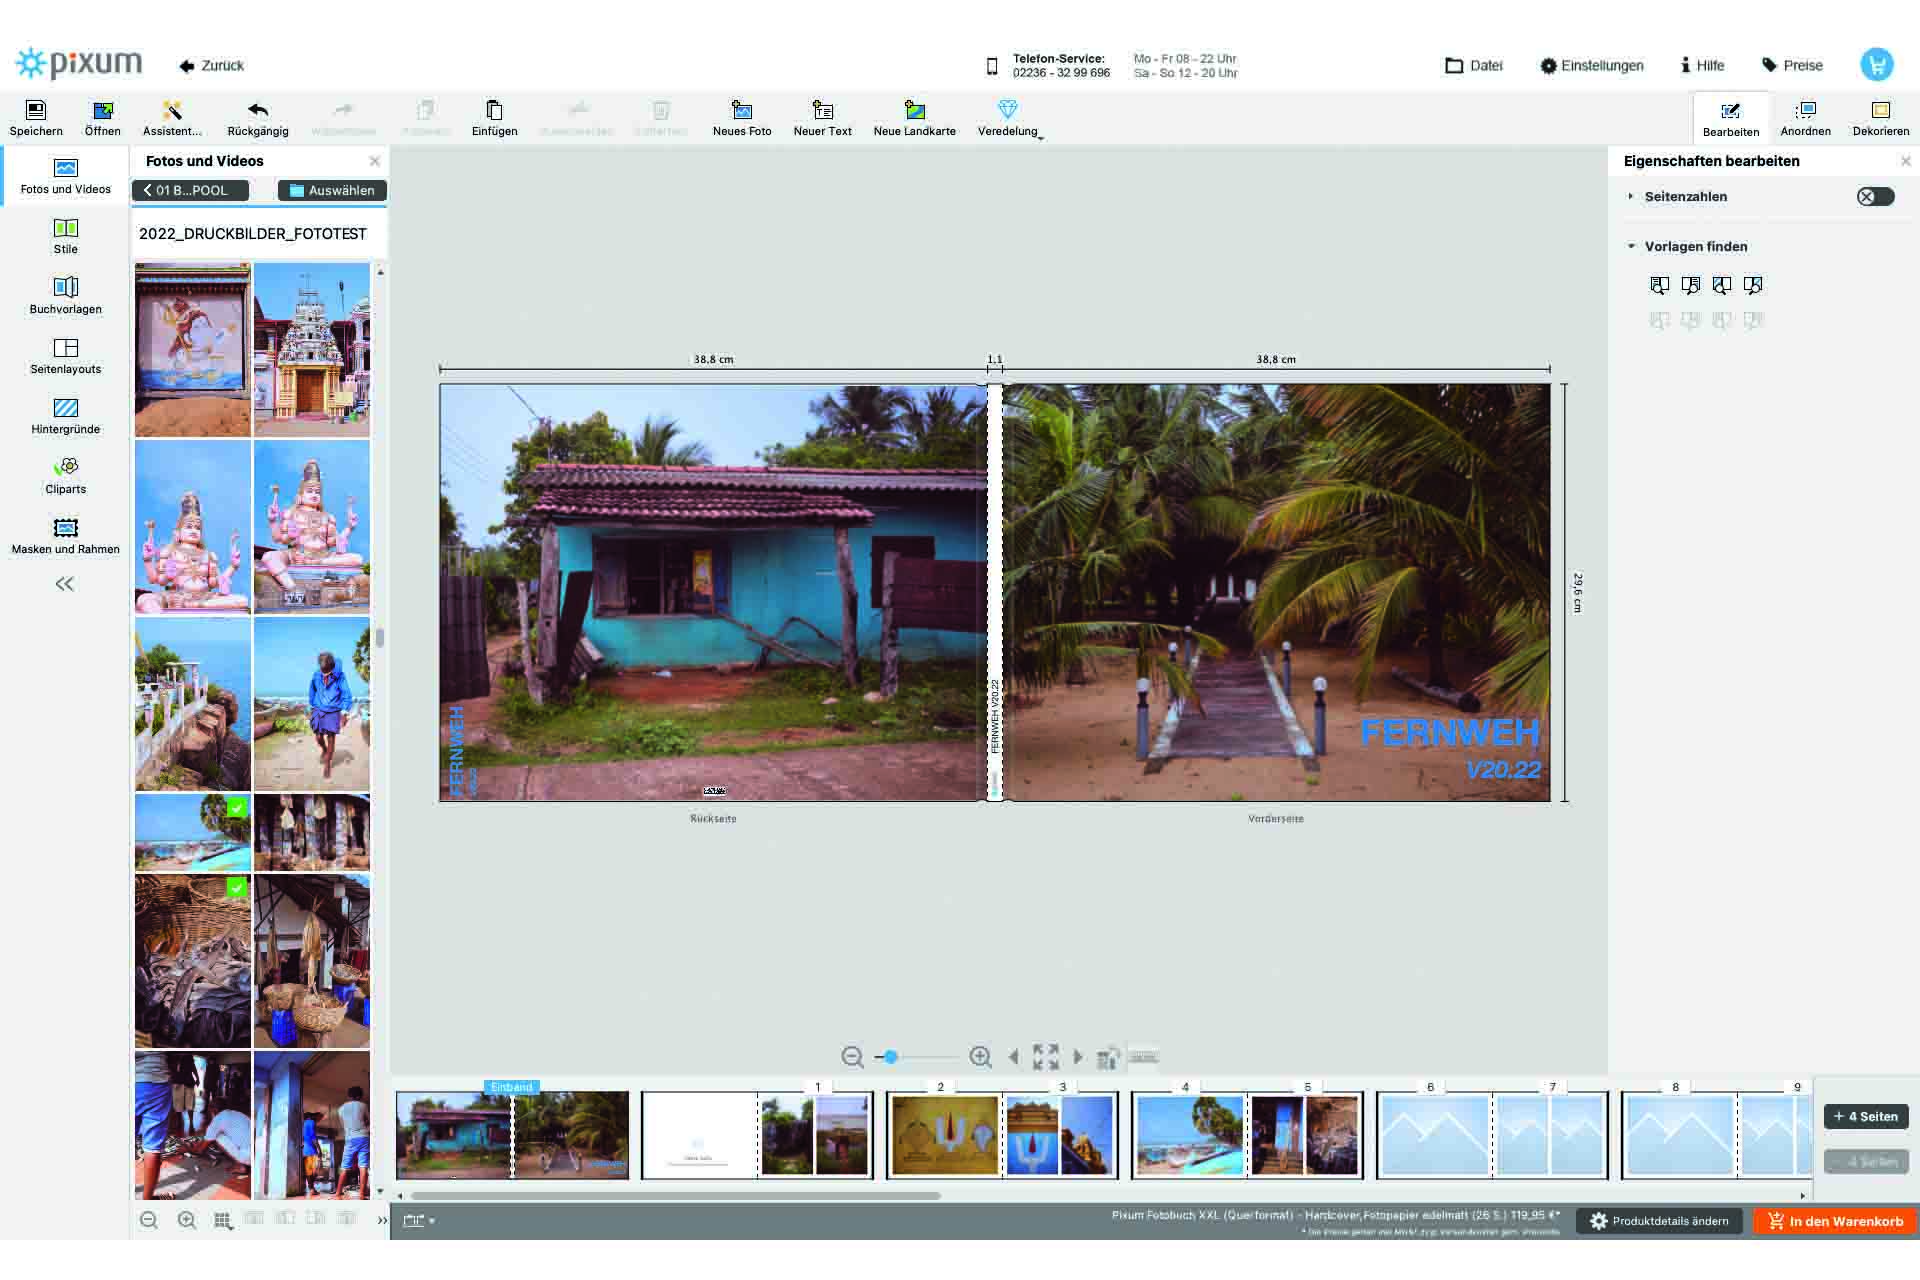This screenshot has width=1920, height=1280.
Task: Click the first Vorlagen finden template search icon
Action: click(1659, 286)
